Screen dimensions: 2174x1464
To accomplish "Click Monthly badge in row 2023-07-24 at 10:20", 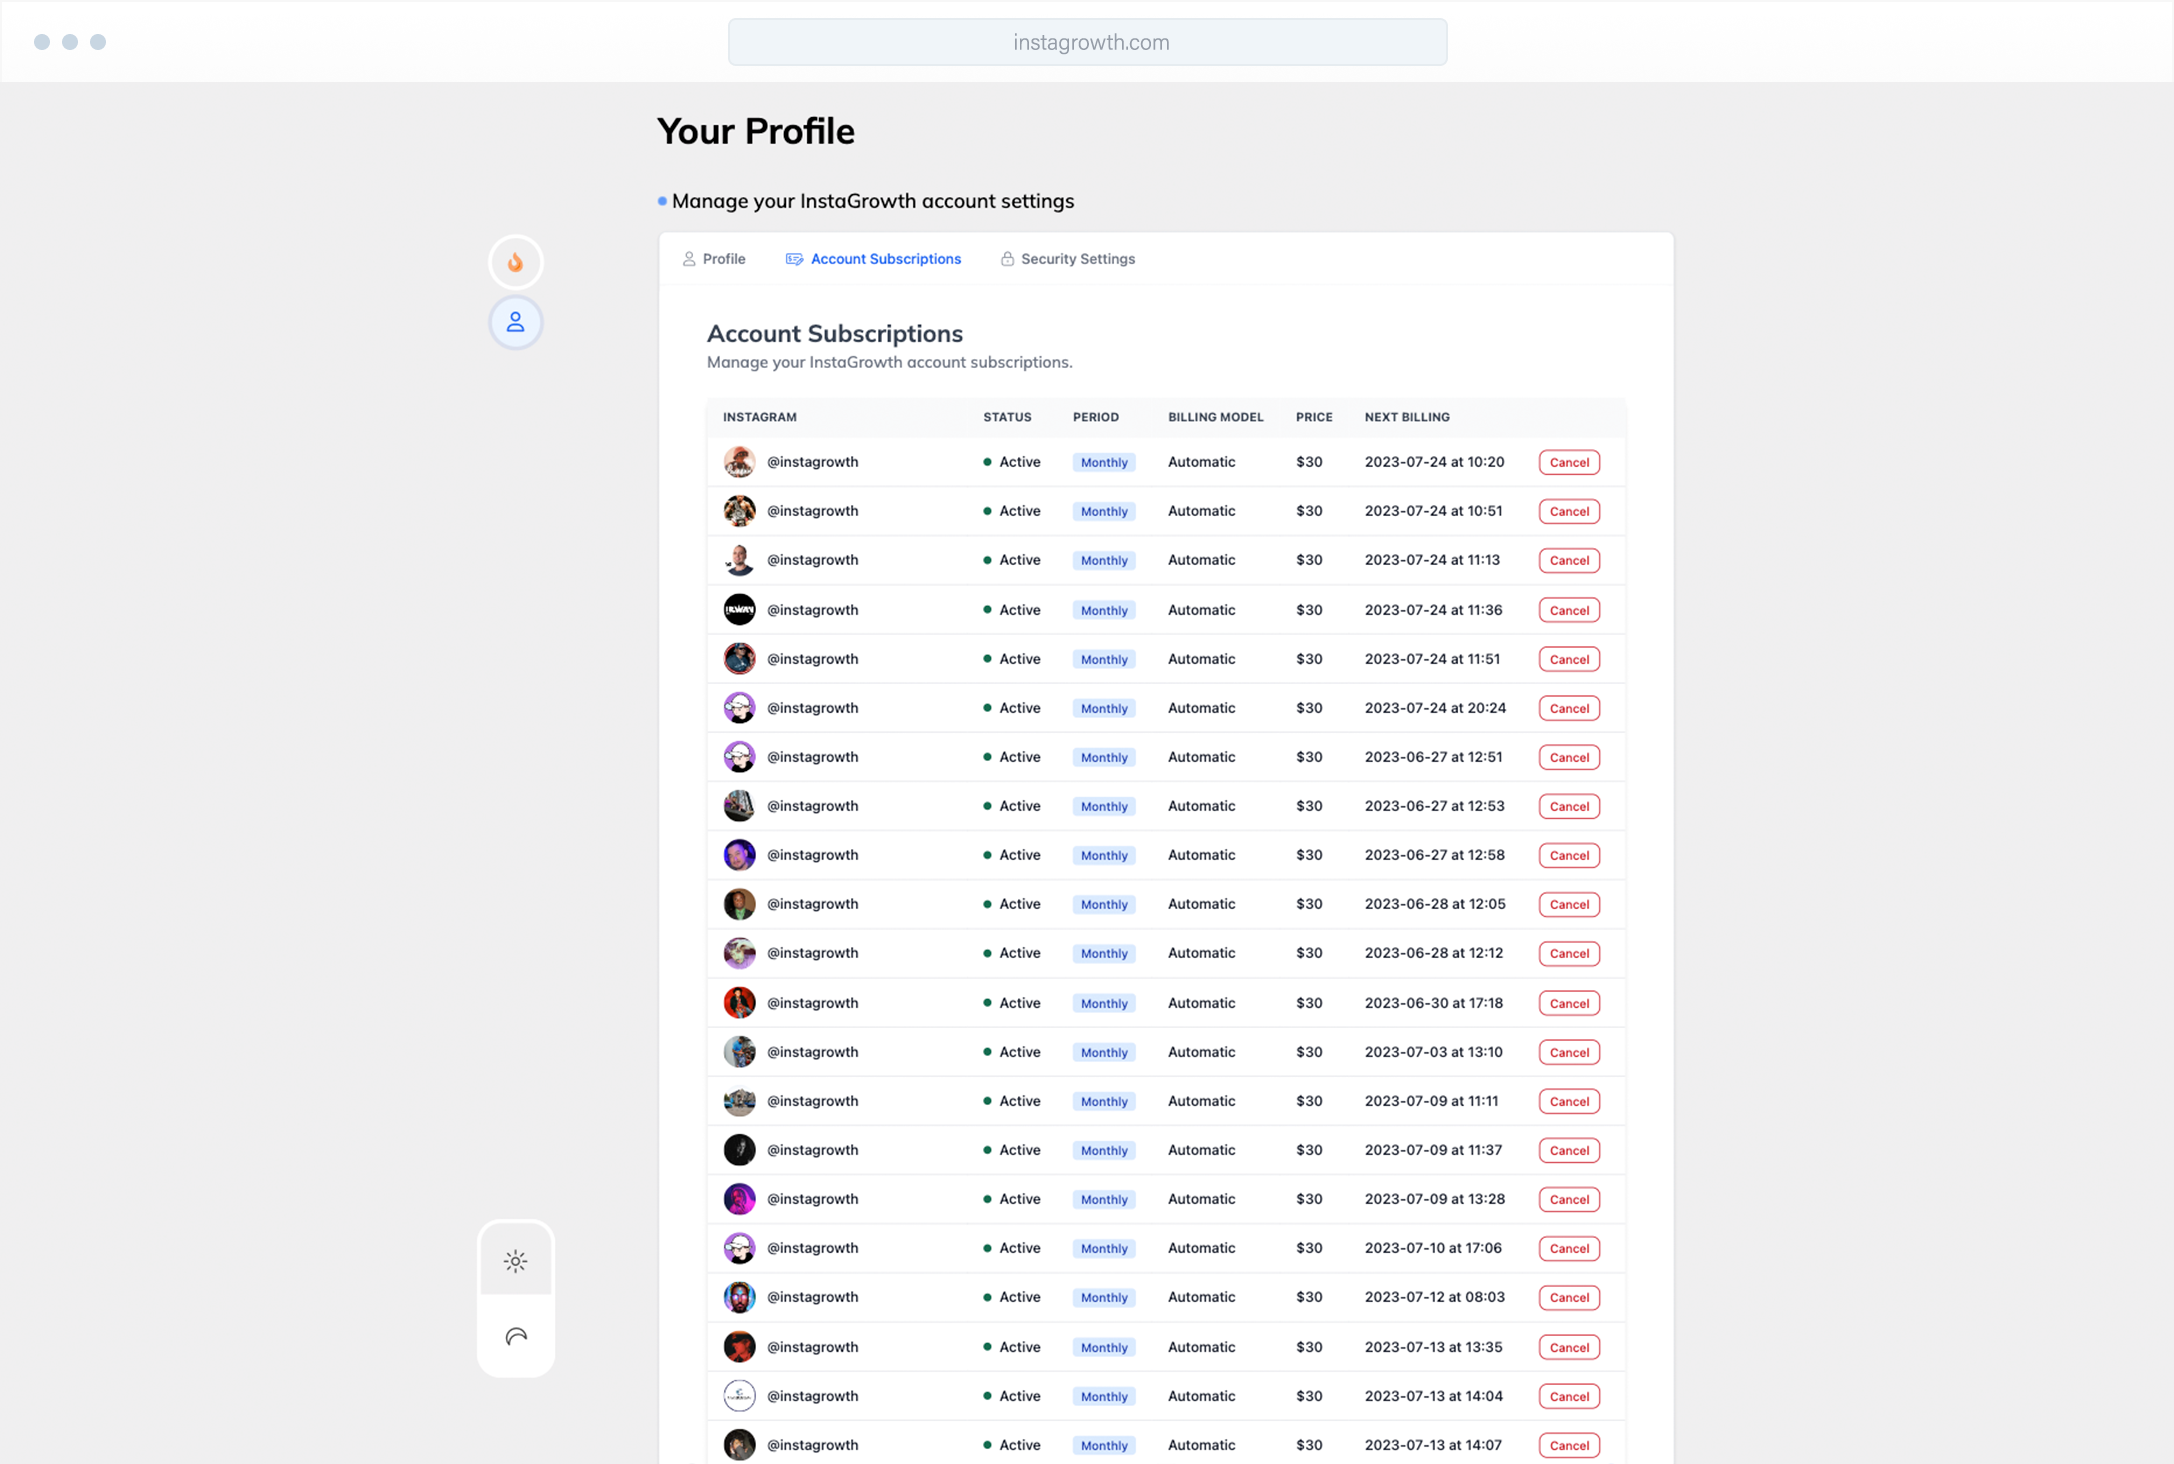I will click(x=1104, y=462).
